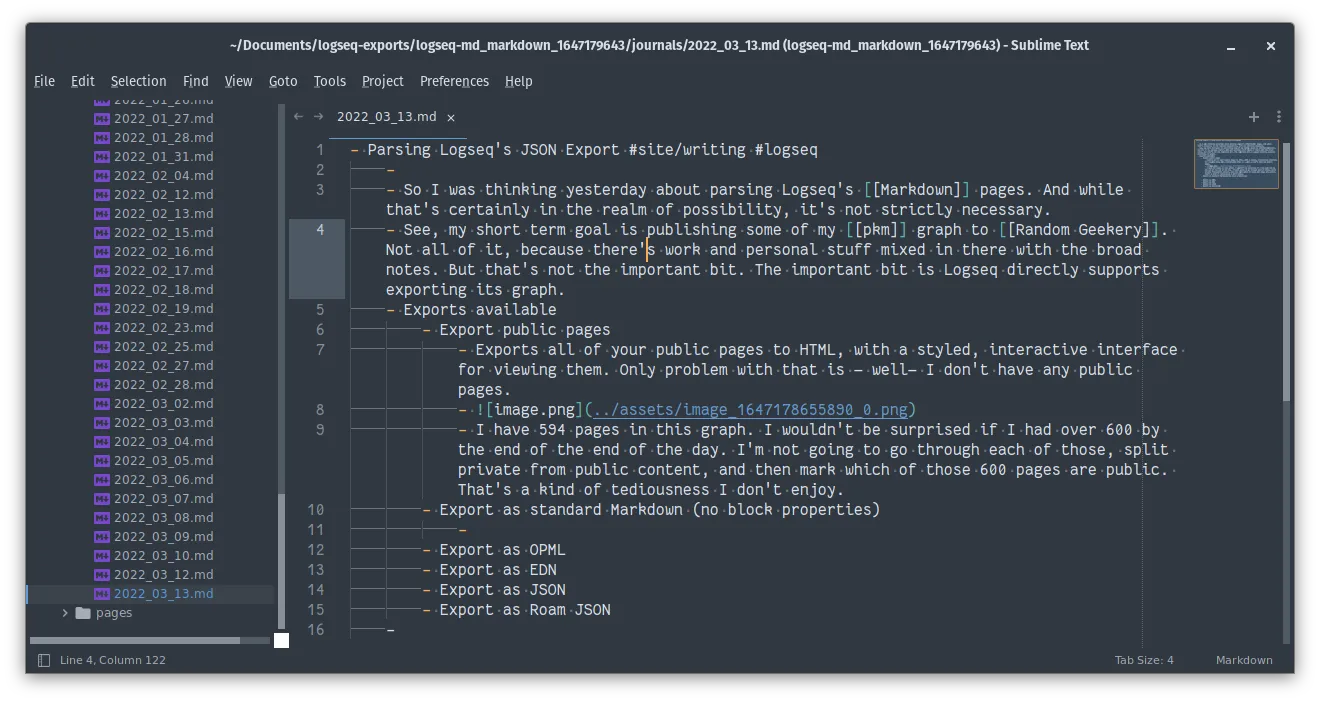The width and height of the screenshot is (1320, 702).
Task: Change the Markdown syntax selector
Action: pyautogui.click(x=1243, y=660)
